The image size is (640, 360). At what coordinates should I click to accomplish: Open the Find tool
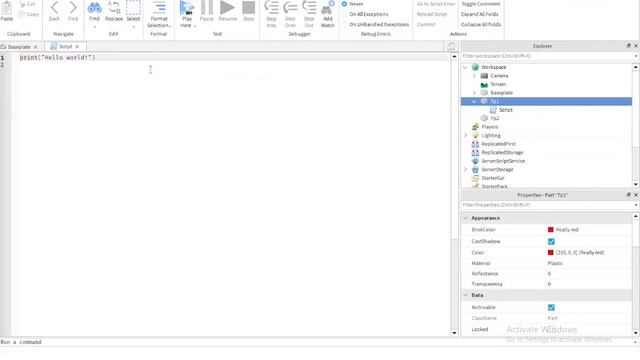tap(94, 11)
